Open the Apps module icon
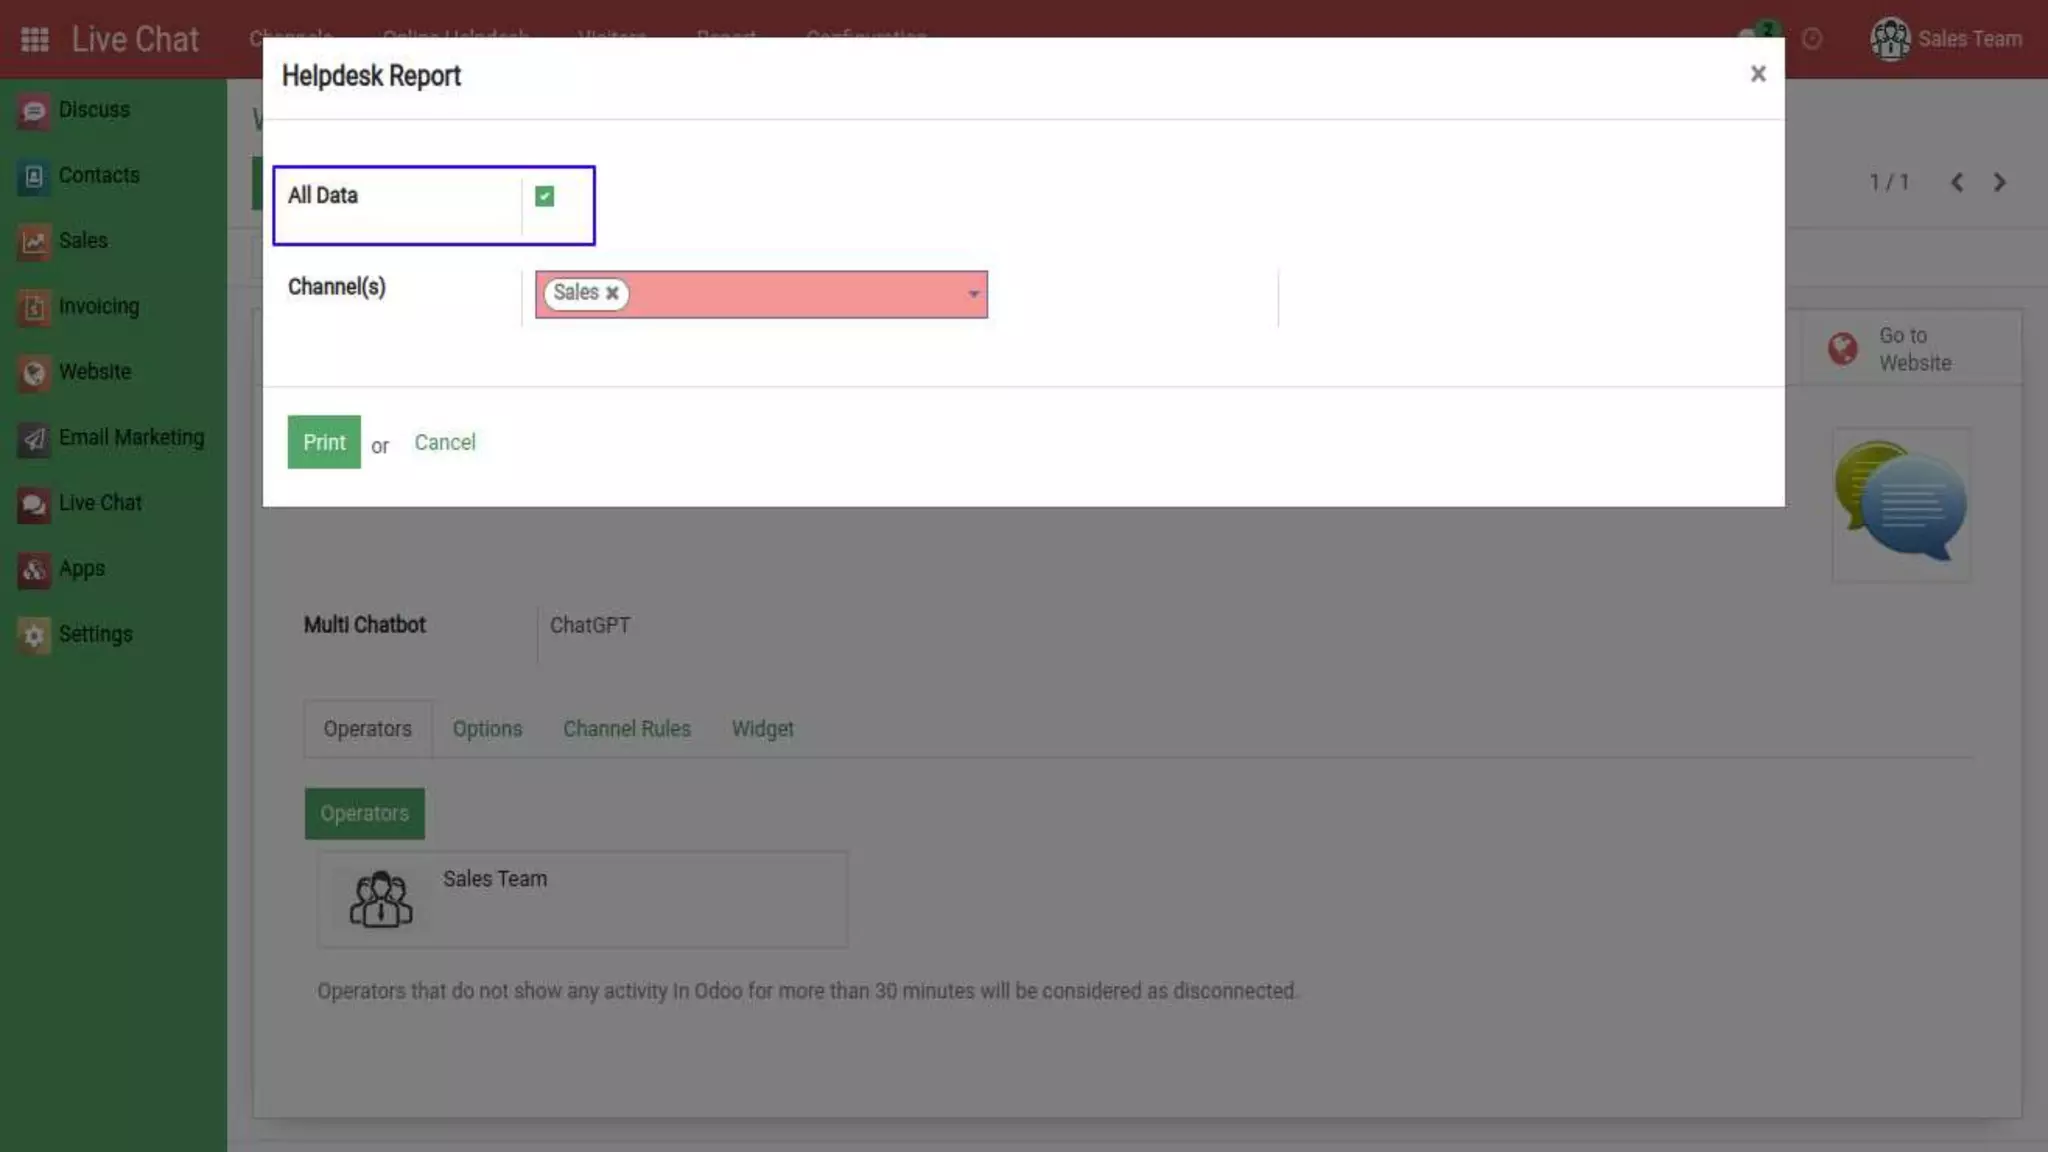 [34, 570]
